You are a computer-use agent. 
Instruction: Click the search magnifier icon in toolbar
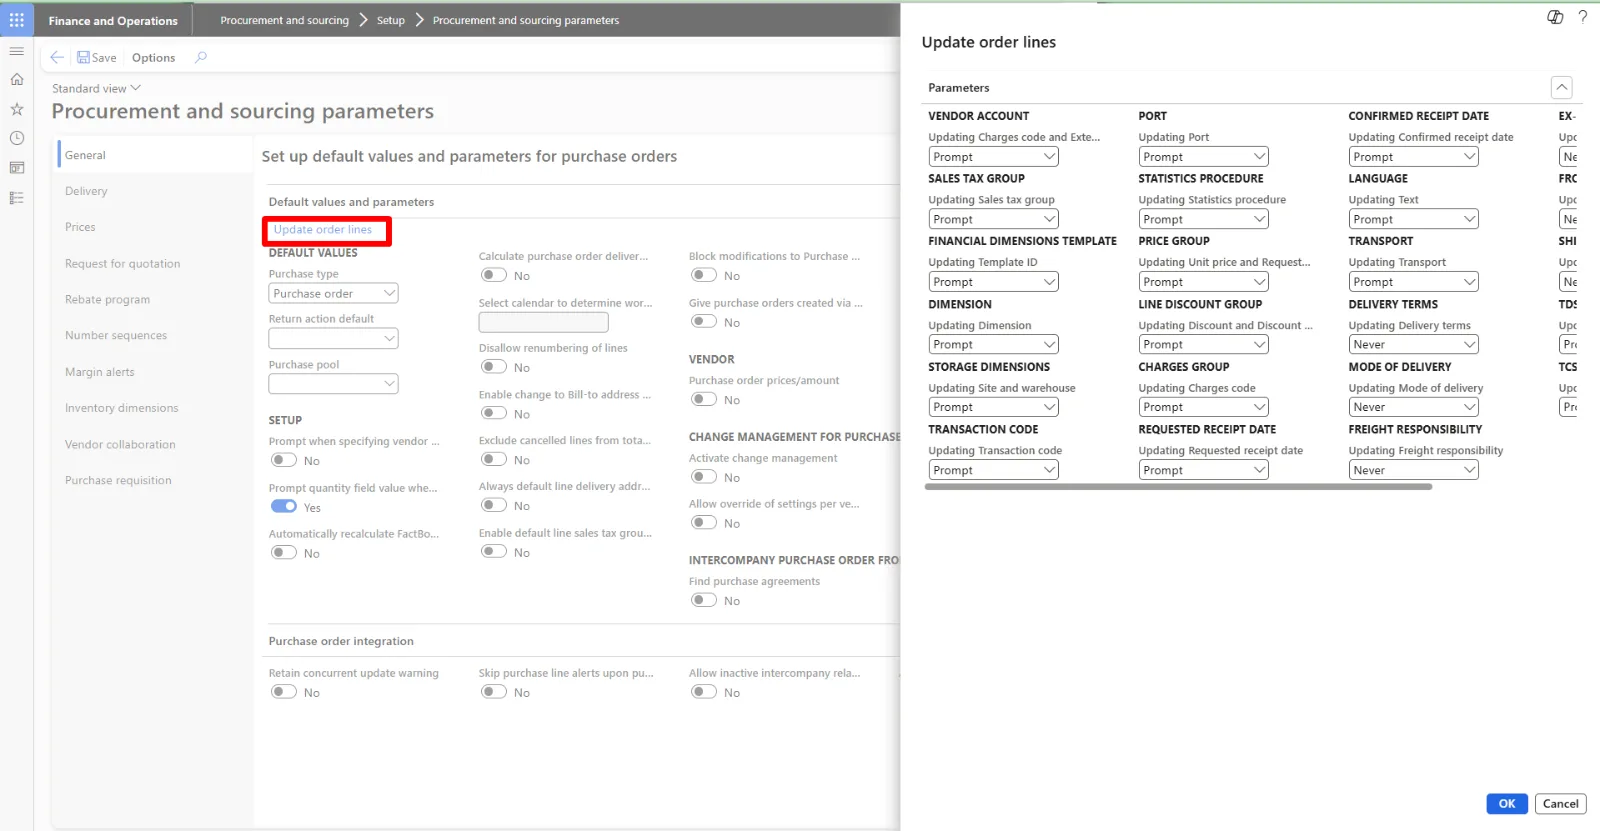[201, 57]
